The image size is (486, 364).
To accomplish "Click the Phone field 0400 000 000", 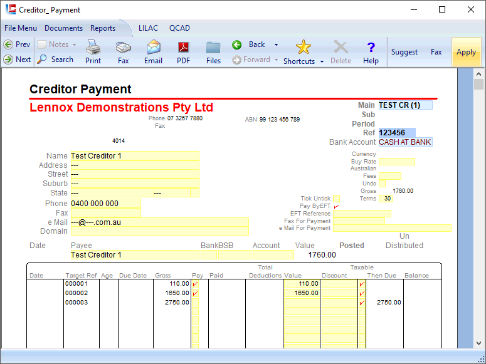I will [106, 203].
